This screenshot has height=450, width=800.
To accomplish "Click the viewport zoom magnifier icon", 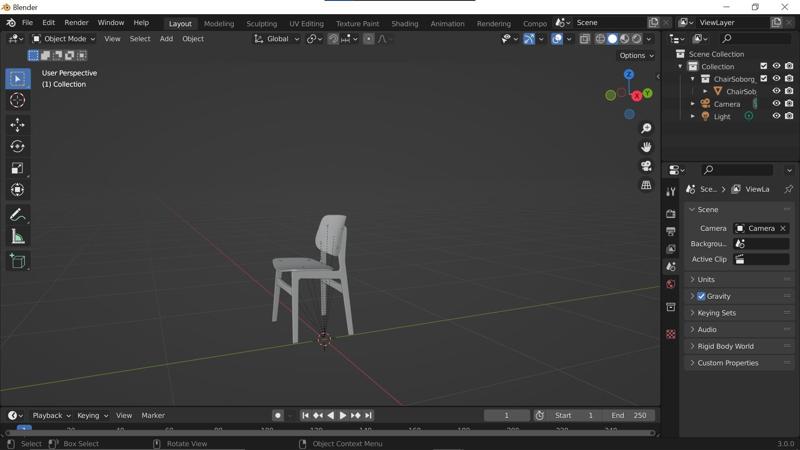I will [x=646, y=128].
